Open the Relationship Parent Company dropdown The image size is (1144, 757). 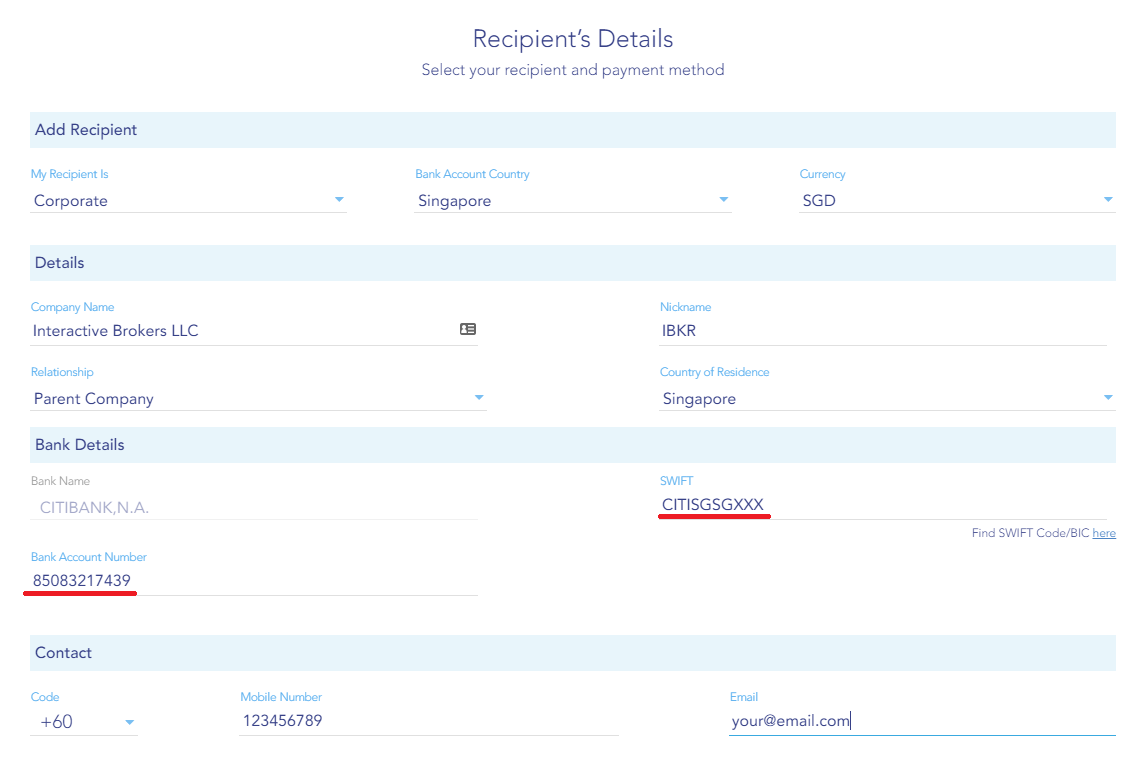(258, 398)
